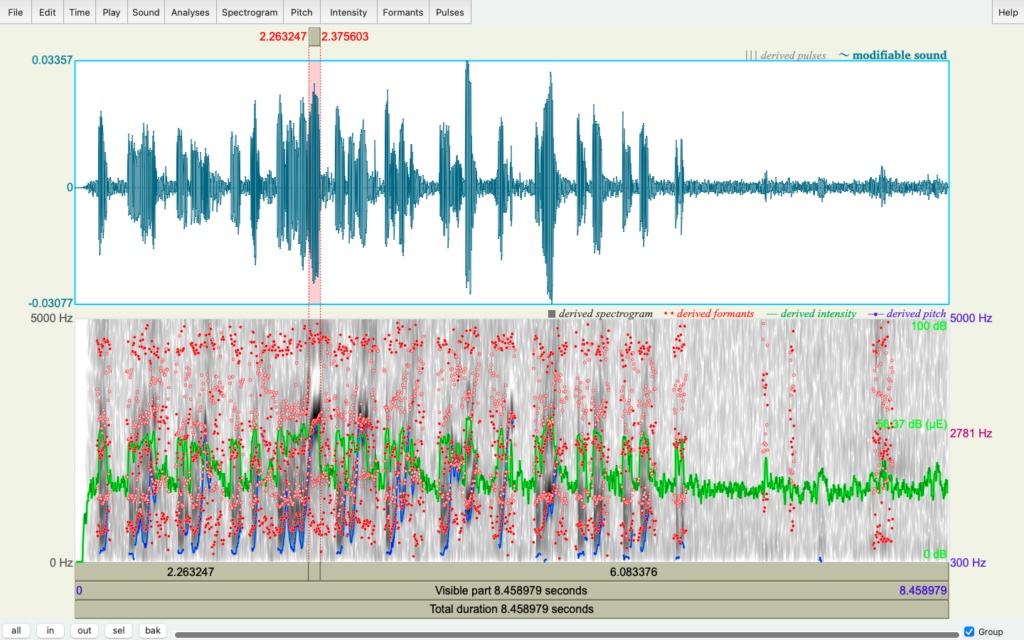Image resolution: width=1024 pixels, height=640 pixels.
Task: Click the 'derived intensity' legend label
Action: point(818,313)
